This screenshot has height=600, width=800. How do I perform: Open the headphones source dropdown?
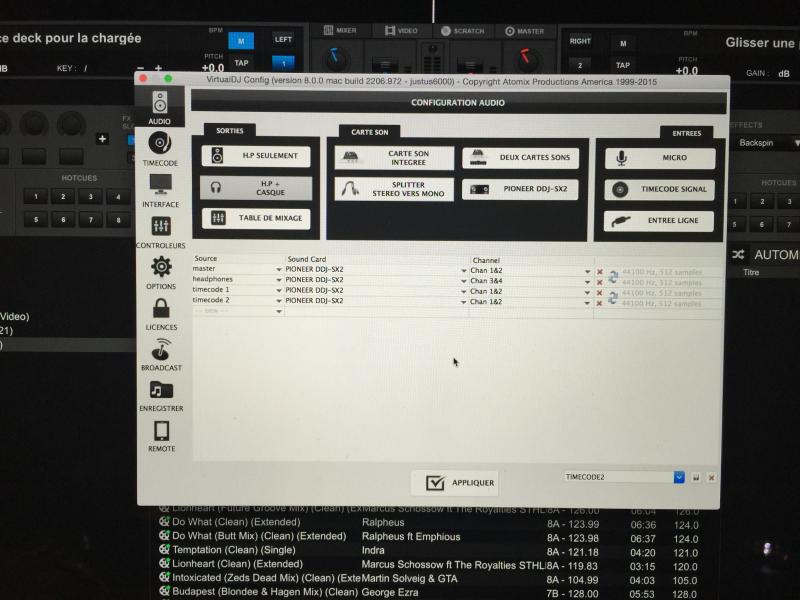click(x=279, y=280)
